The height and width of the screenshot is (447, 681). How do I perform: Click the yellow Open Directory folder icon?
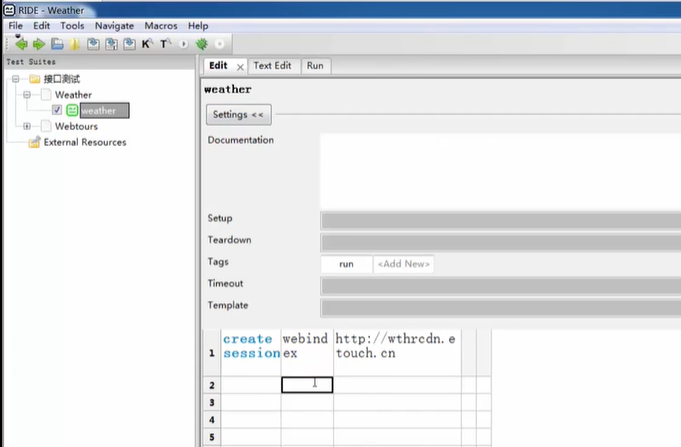click(75, 44)
